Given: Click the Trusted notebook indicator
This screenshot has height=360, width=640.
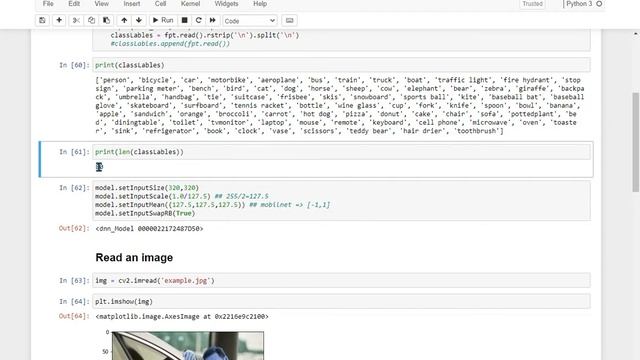Looking at the screenshot, I should (x=533, y=4).
